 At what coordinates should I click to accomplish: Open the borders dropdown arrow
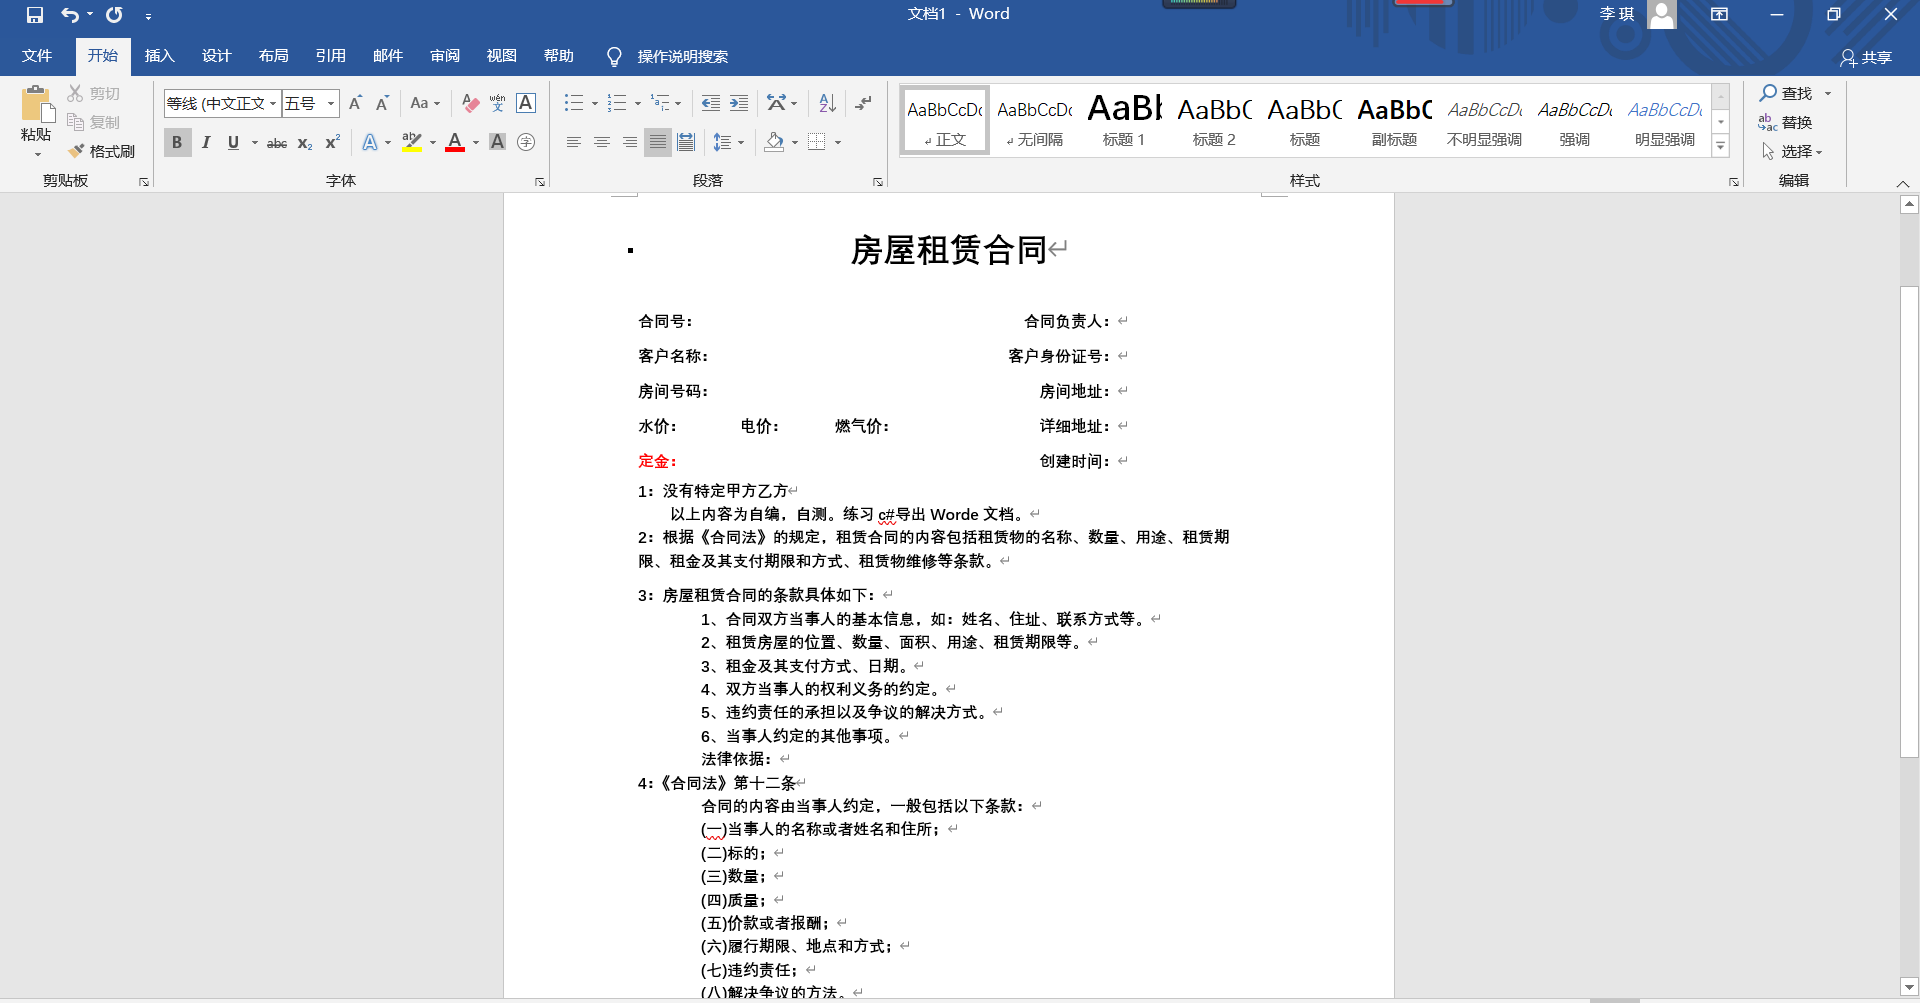pos(838,142)
